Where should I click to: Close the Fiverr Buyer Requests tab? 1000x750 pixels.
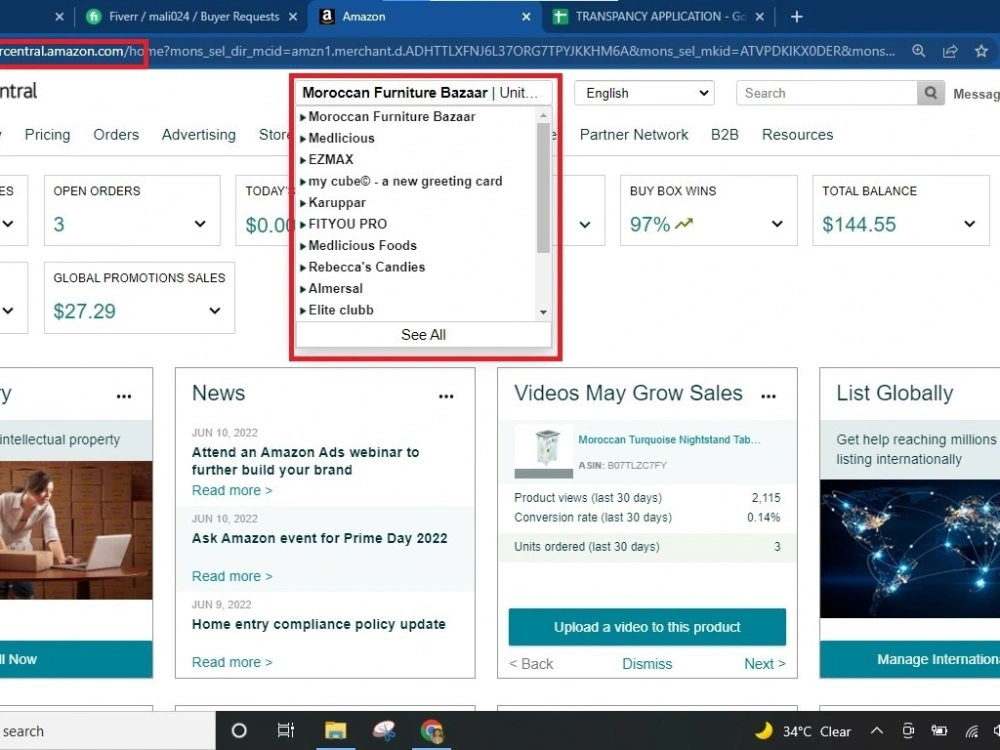[293, 17]
